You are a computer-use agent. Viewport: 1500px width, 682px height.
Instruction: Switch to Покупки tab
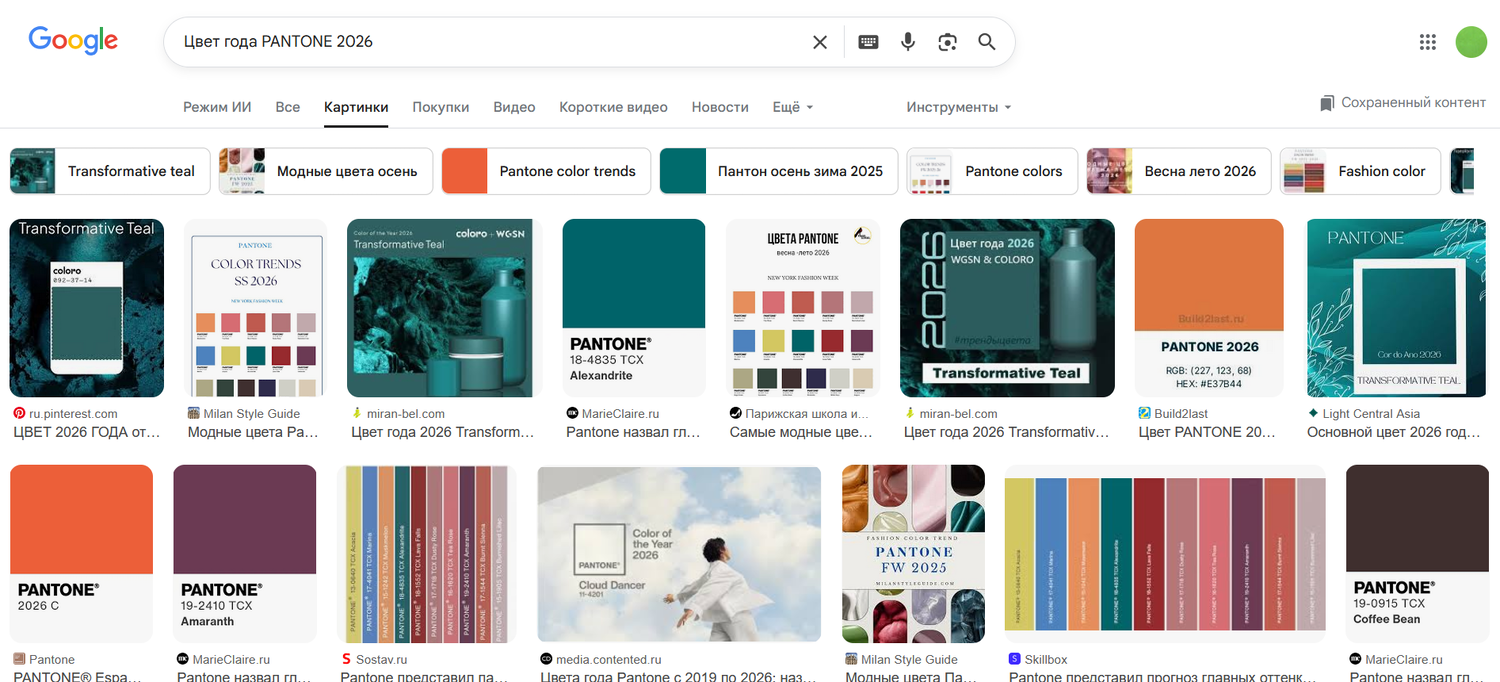441,107
